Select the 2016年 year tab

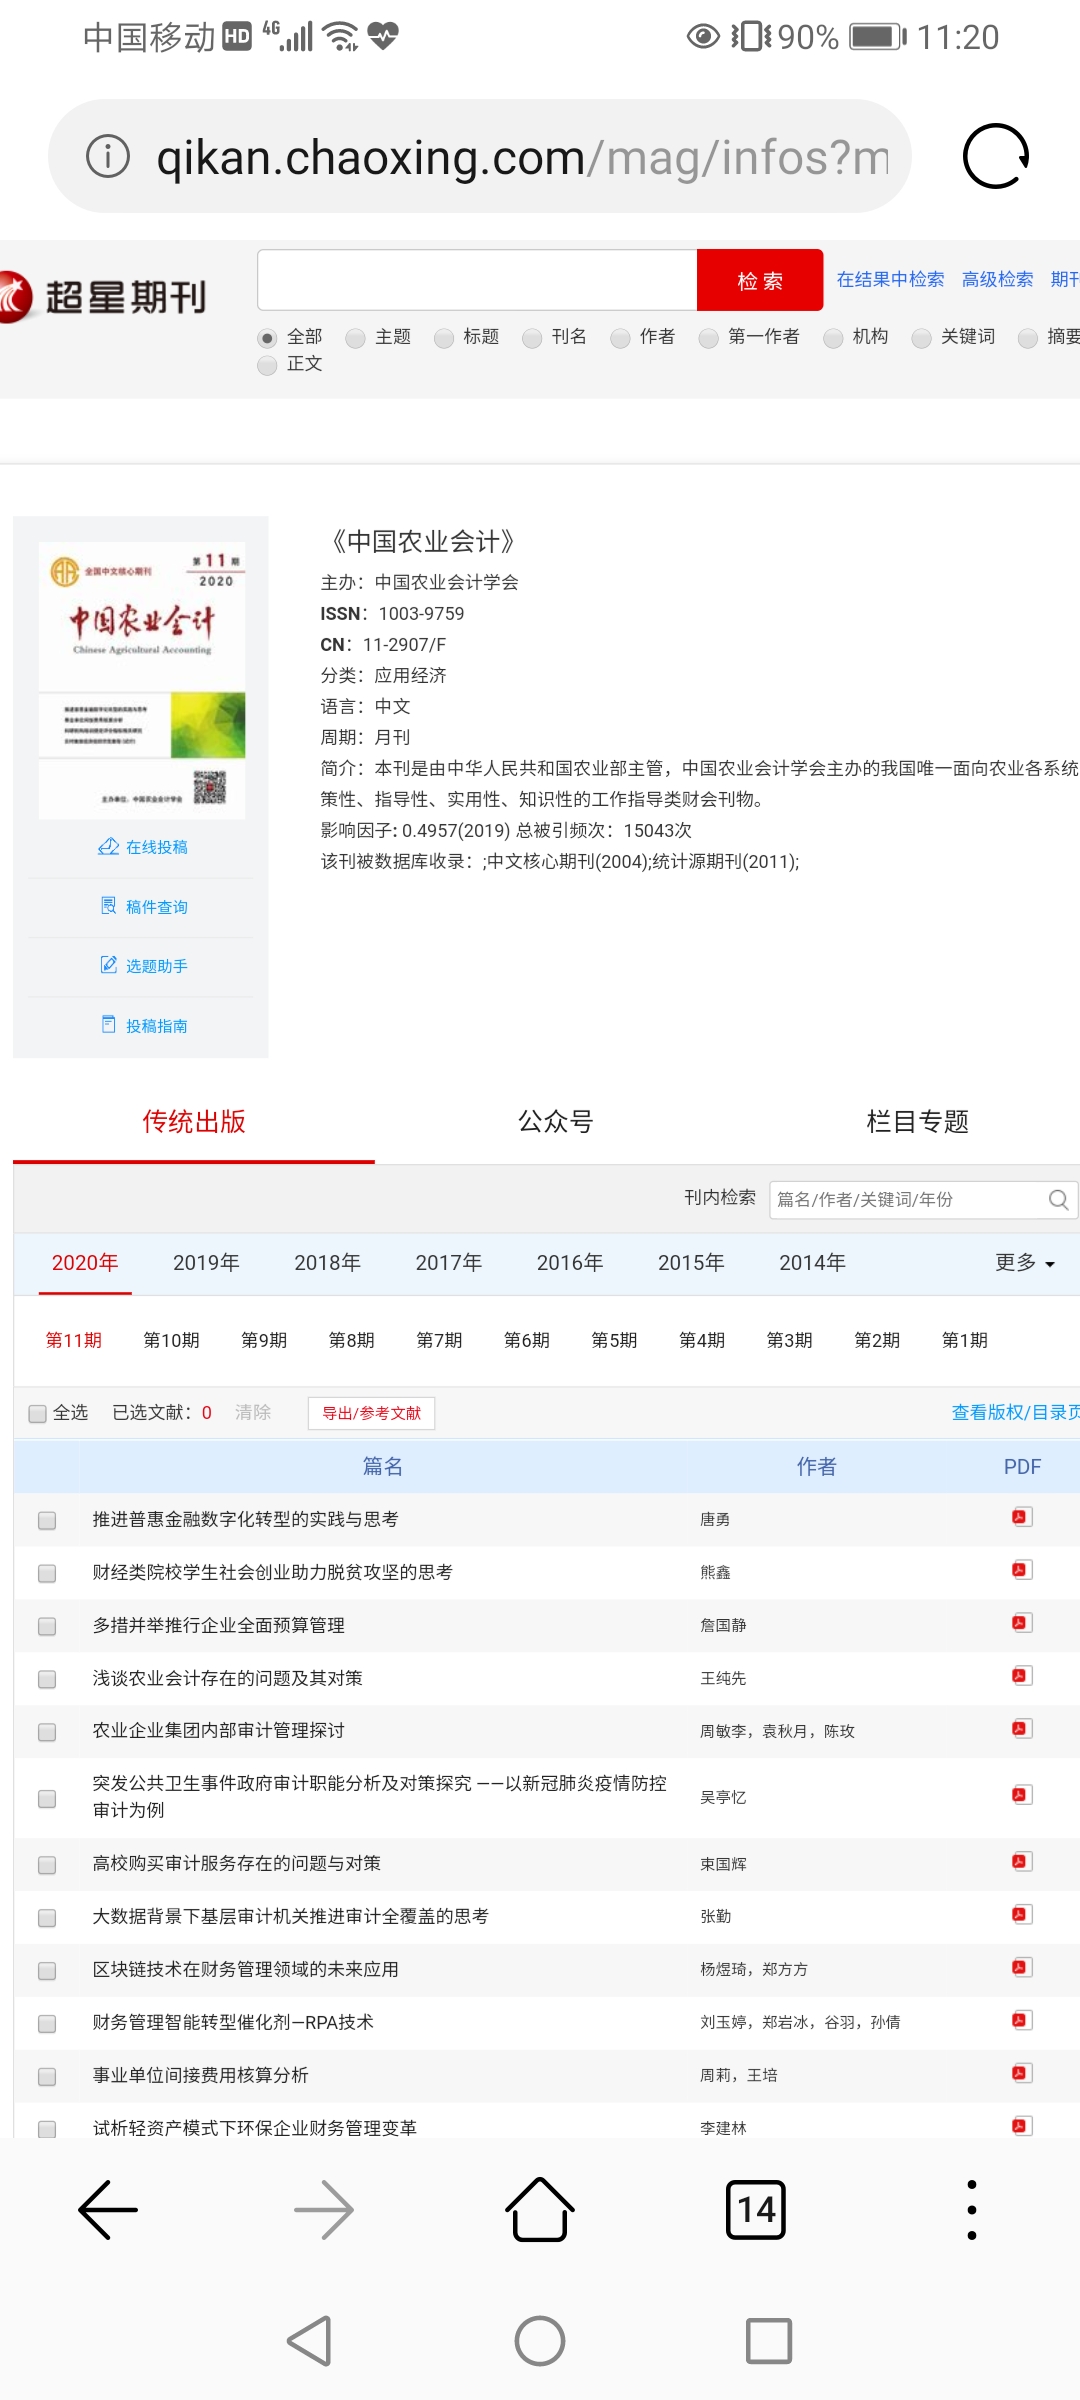pos(570,1263)
